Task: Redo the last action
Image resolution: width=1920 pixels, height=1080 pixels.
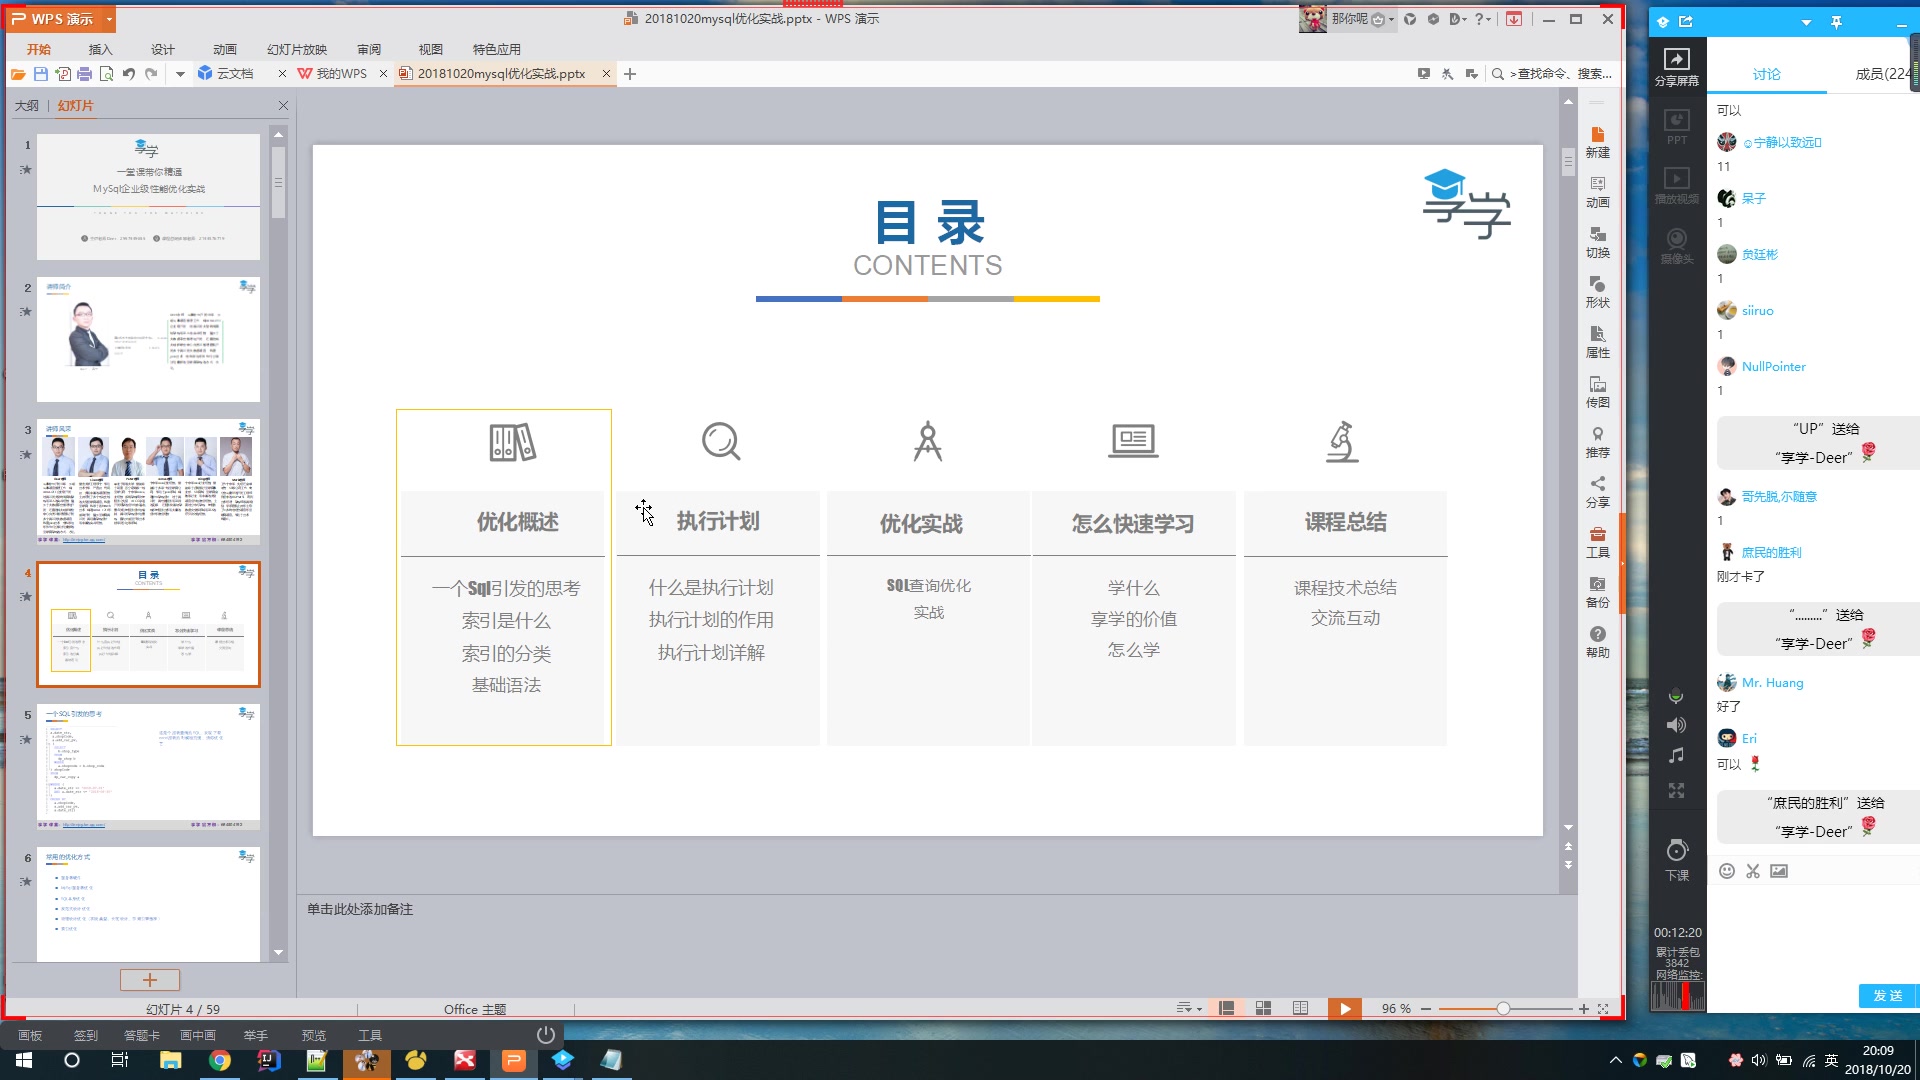Action: pyautogui.click(x=151, y=74)
